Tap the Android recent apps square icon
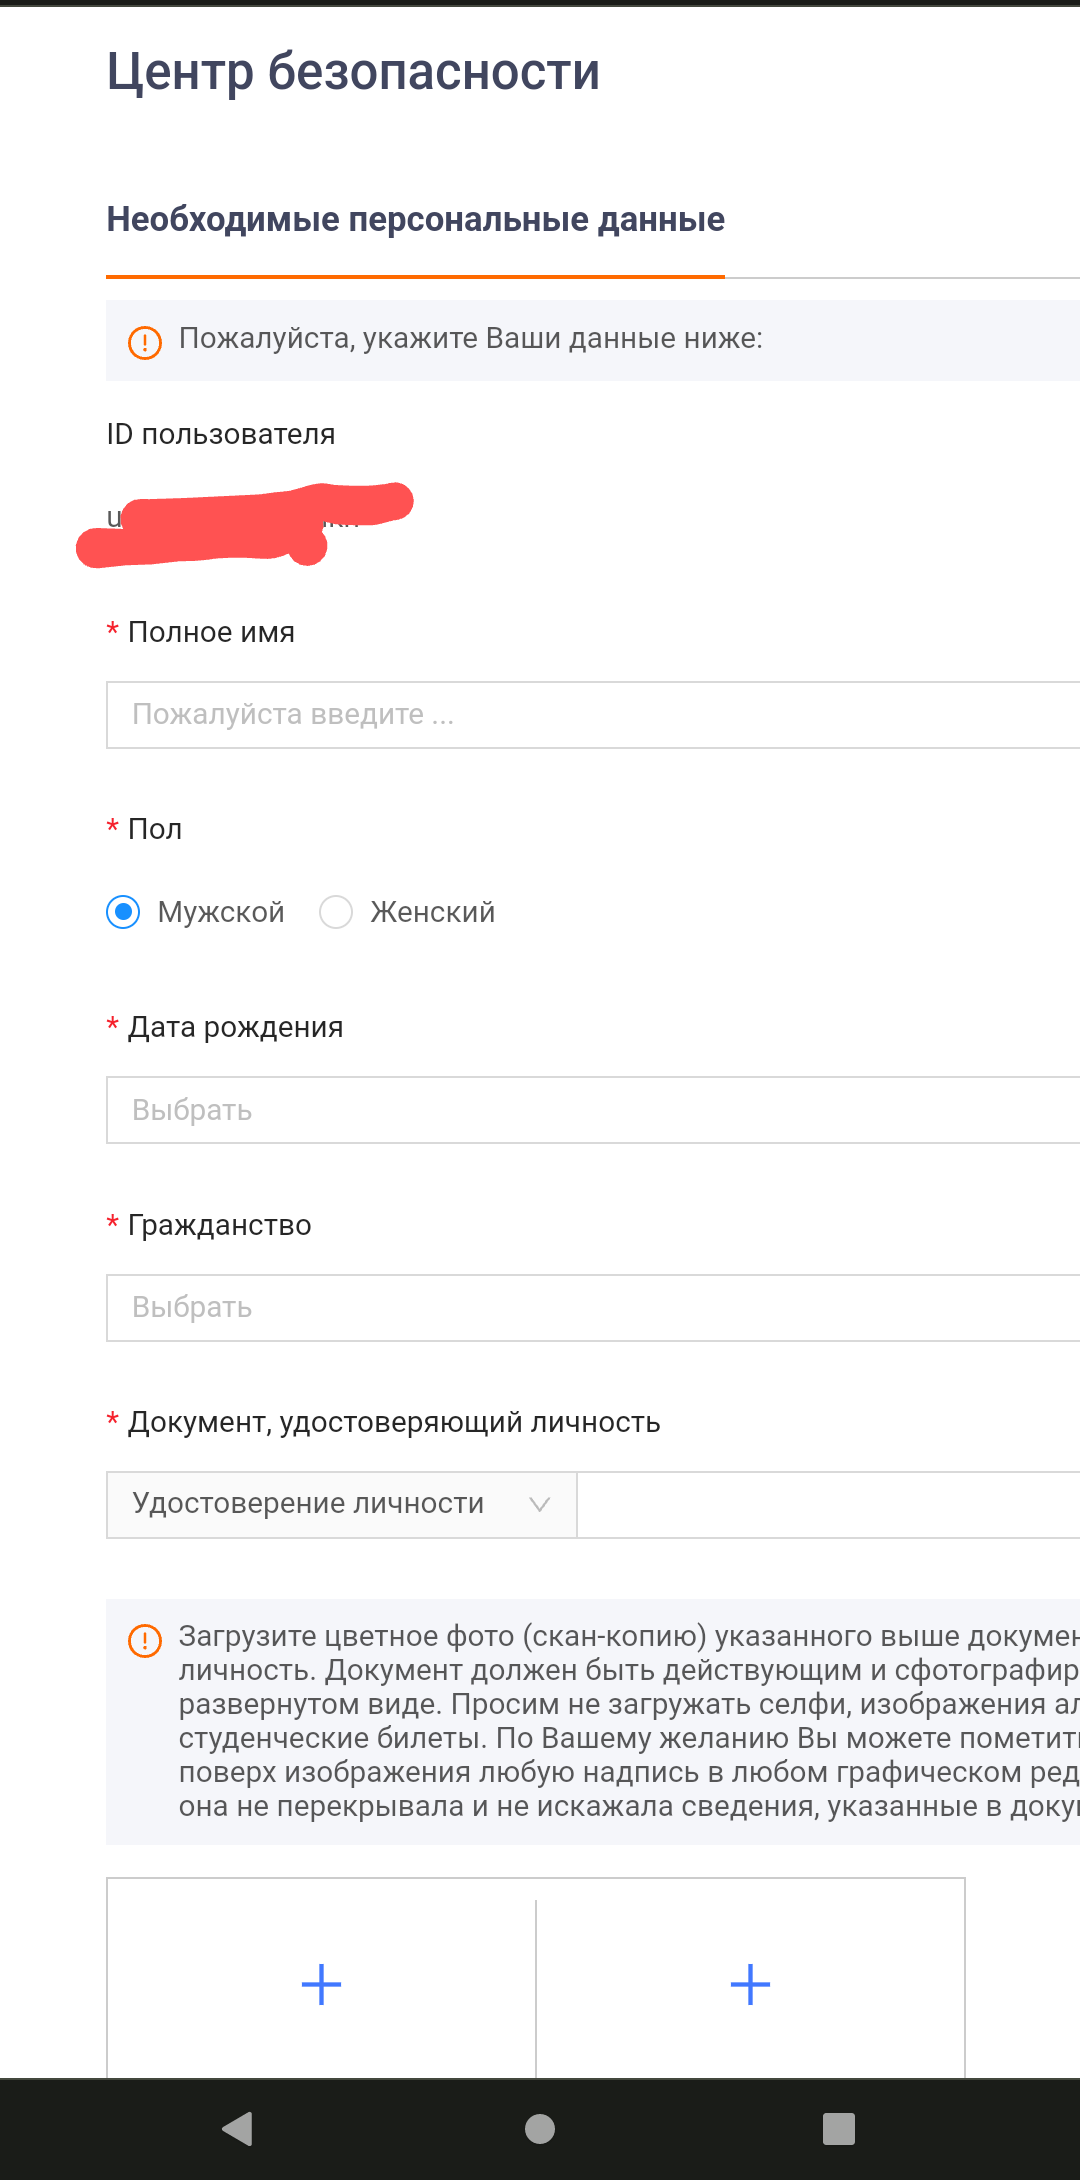The height and width of the screenshot is (2180, 1080). (839, 2129)
